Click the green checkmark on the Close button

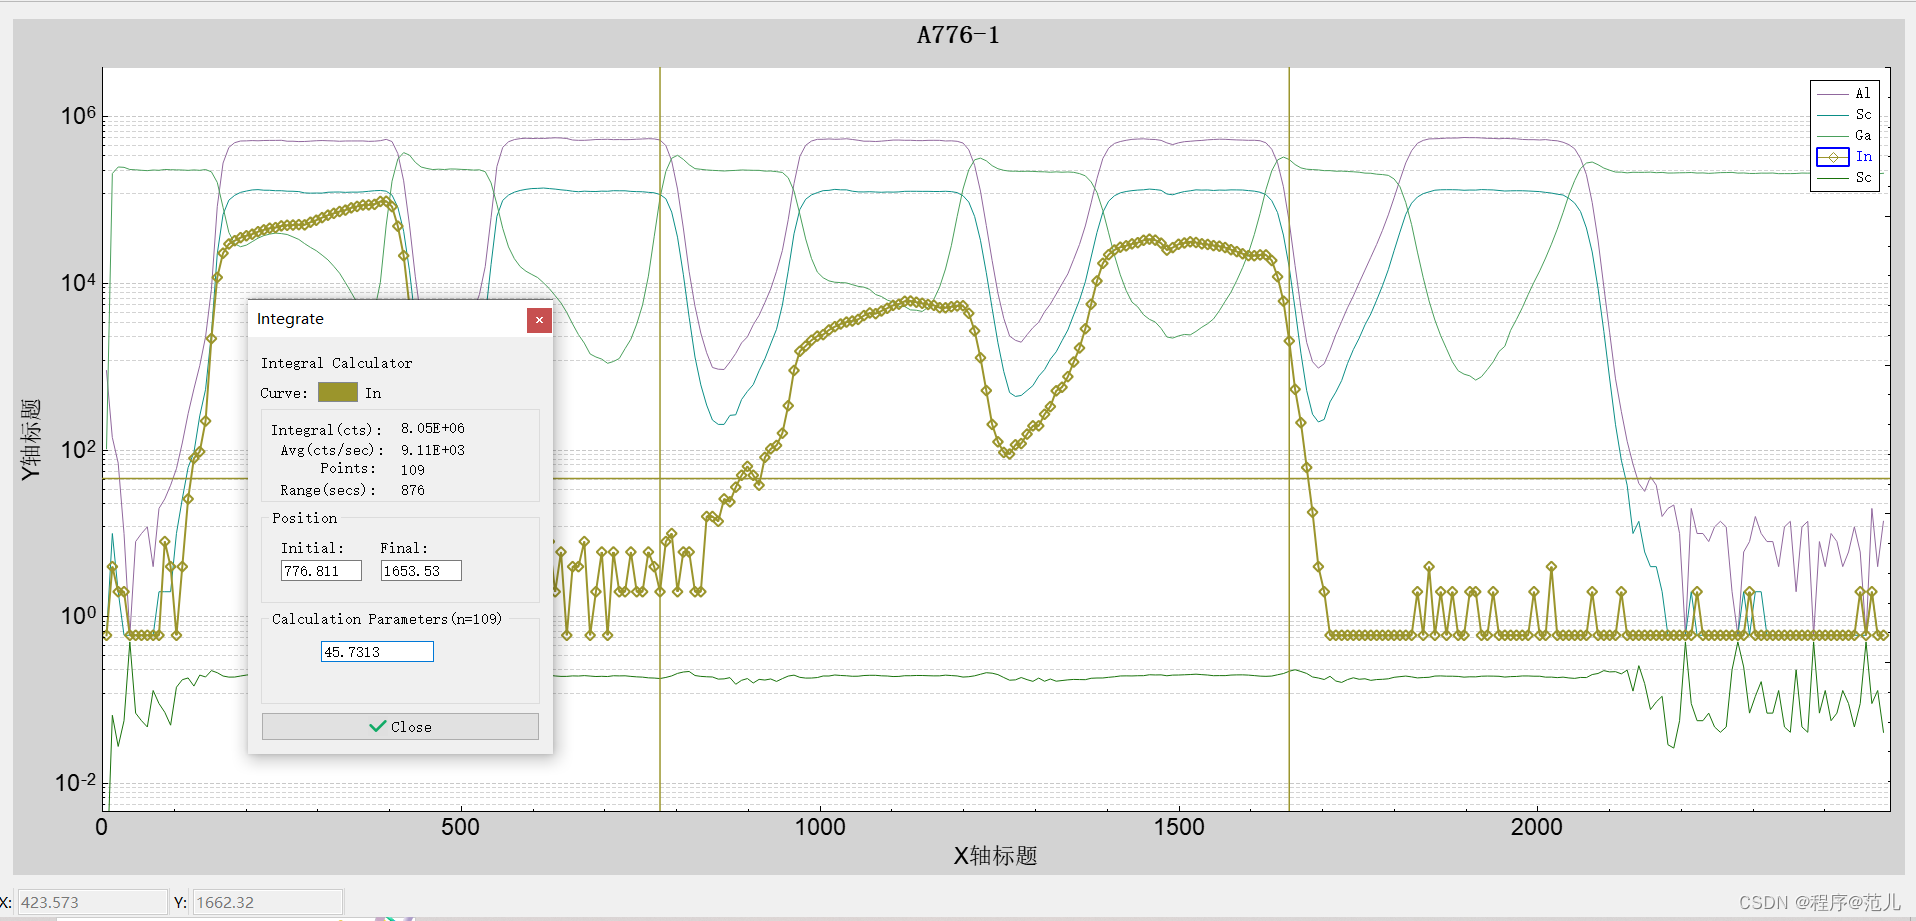click(377, 726)
